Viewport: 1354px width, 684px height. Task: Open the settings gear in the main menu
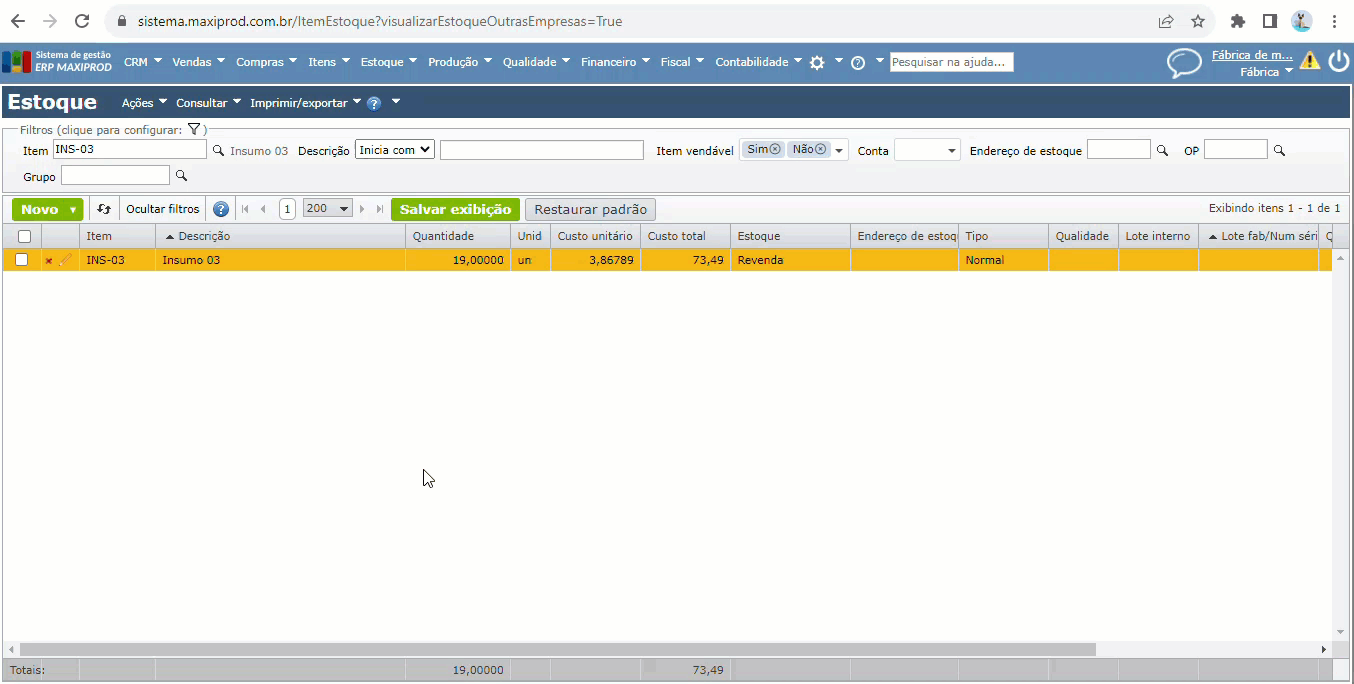point(817,62)
